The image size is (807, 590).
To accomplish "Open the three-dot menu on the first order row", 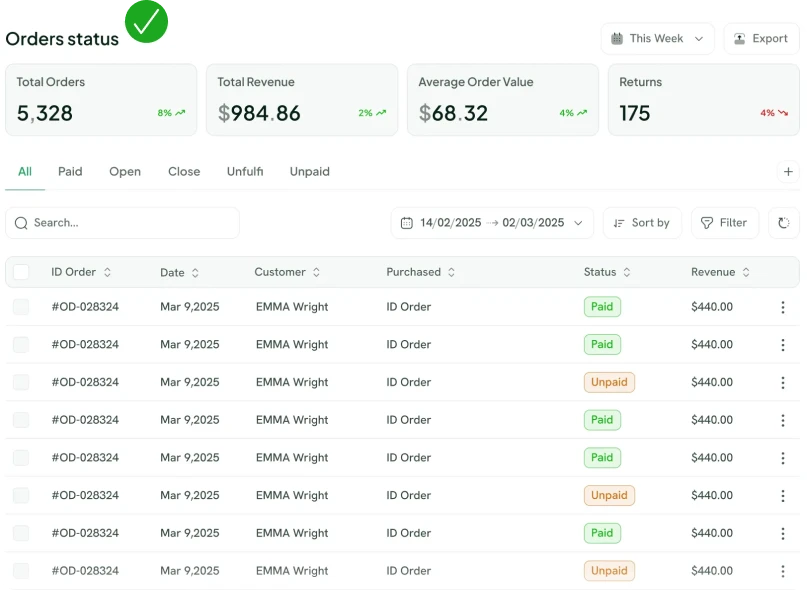I will (x=783, y=306).
